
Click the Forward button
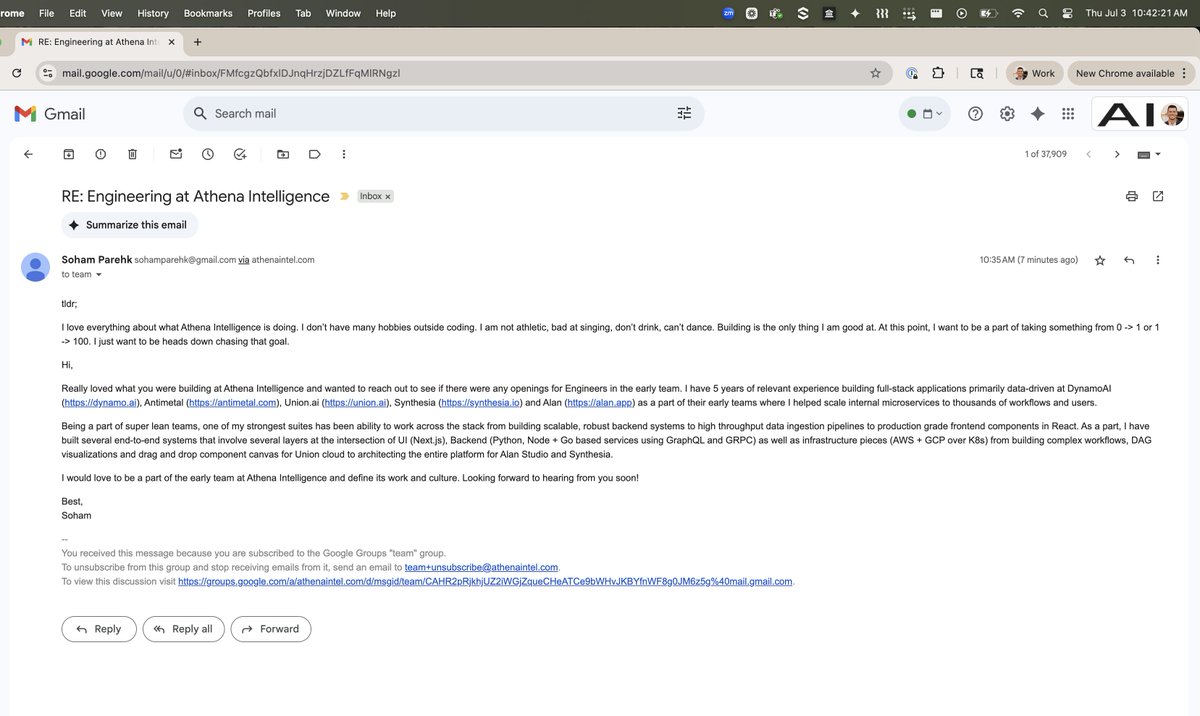point(271,629)
